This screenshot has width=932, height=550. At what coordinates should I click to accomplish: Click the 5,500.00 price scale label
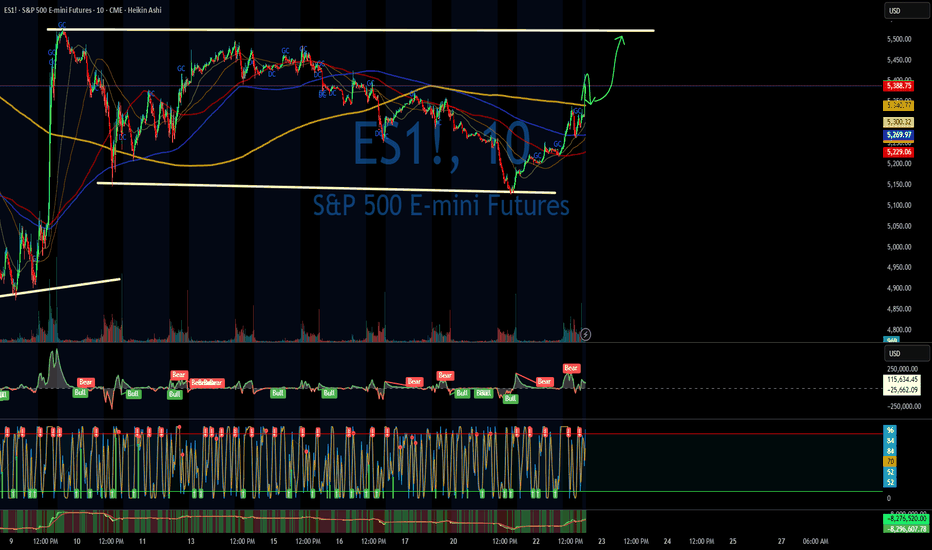pyautogui.click(x=899, y=39)
